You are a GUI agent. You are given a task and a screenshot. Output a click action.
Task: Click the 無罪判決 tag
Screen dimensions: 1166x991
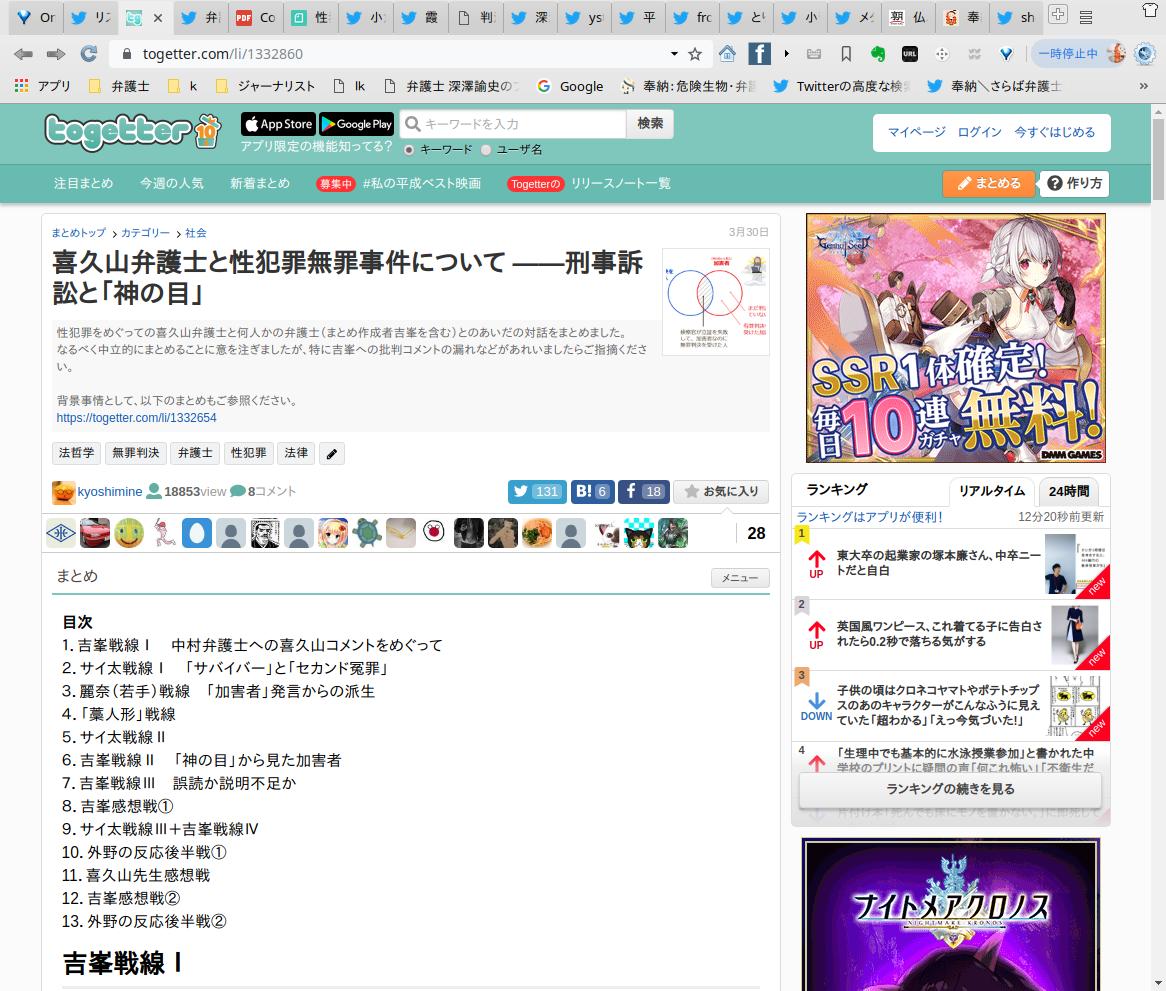[135, 453]
